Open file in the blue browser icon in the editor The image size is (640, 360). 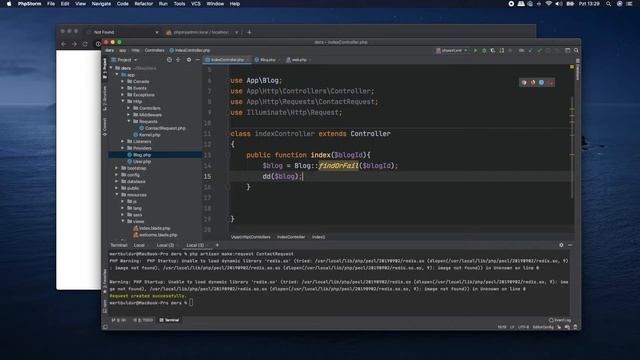[x=541, y=82]
